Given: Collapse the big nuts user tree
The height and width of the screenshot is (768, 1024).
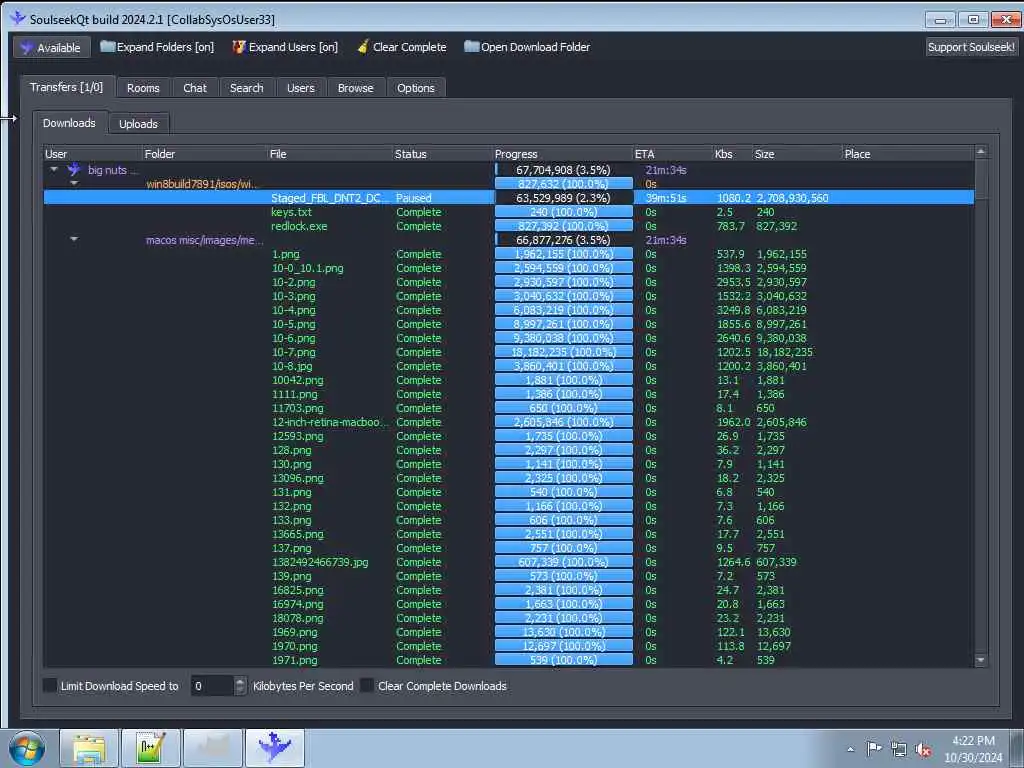Looking at the screenshot, I should click(54, 169).
